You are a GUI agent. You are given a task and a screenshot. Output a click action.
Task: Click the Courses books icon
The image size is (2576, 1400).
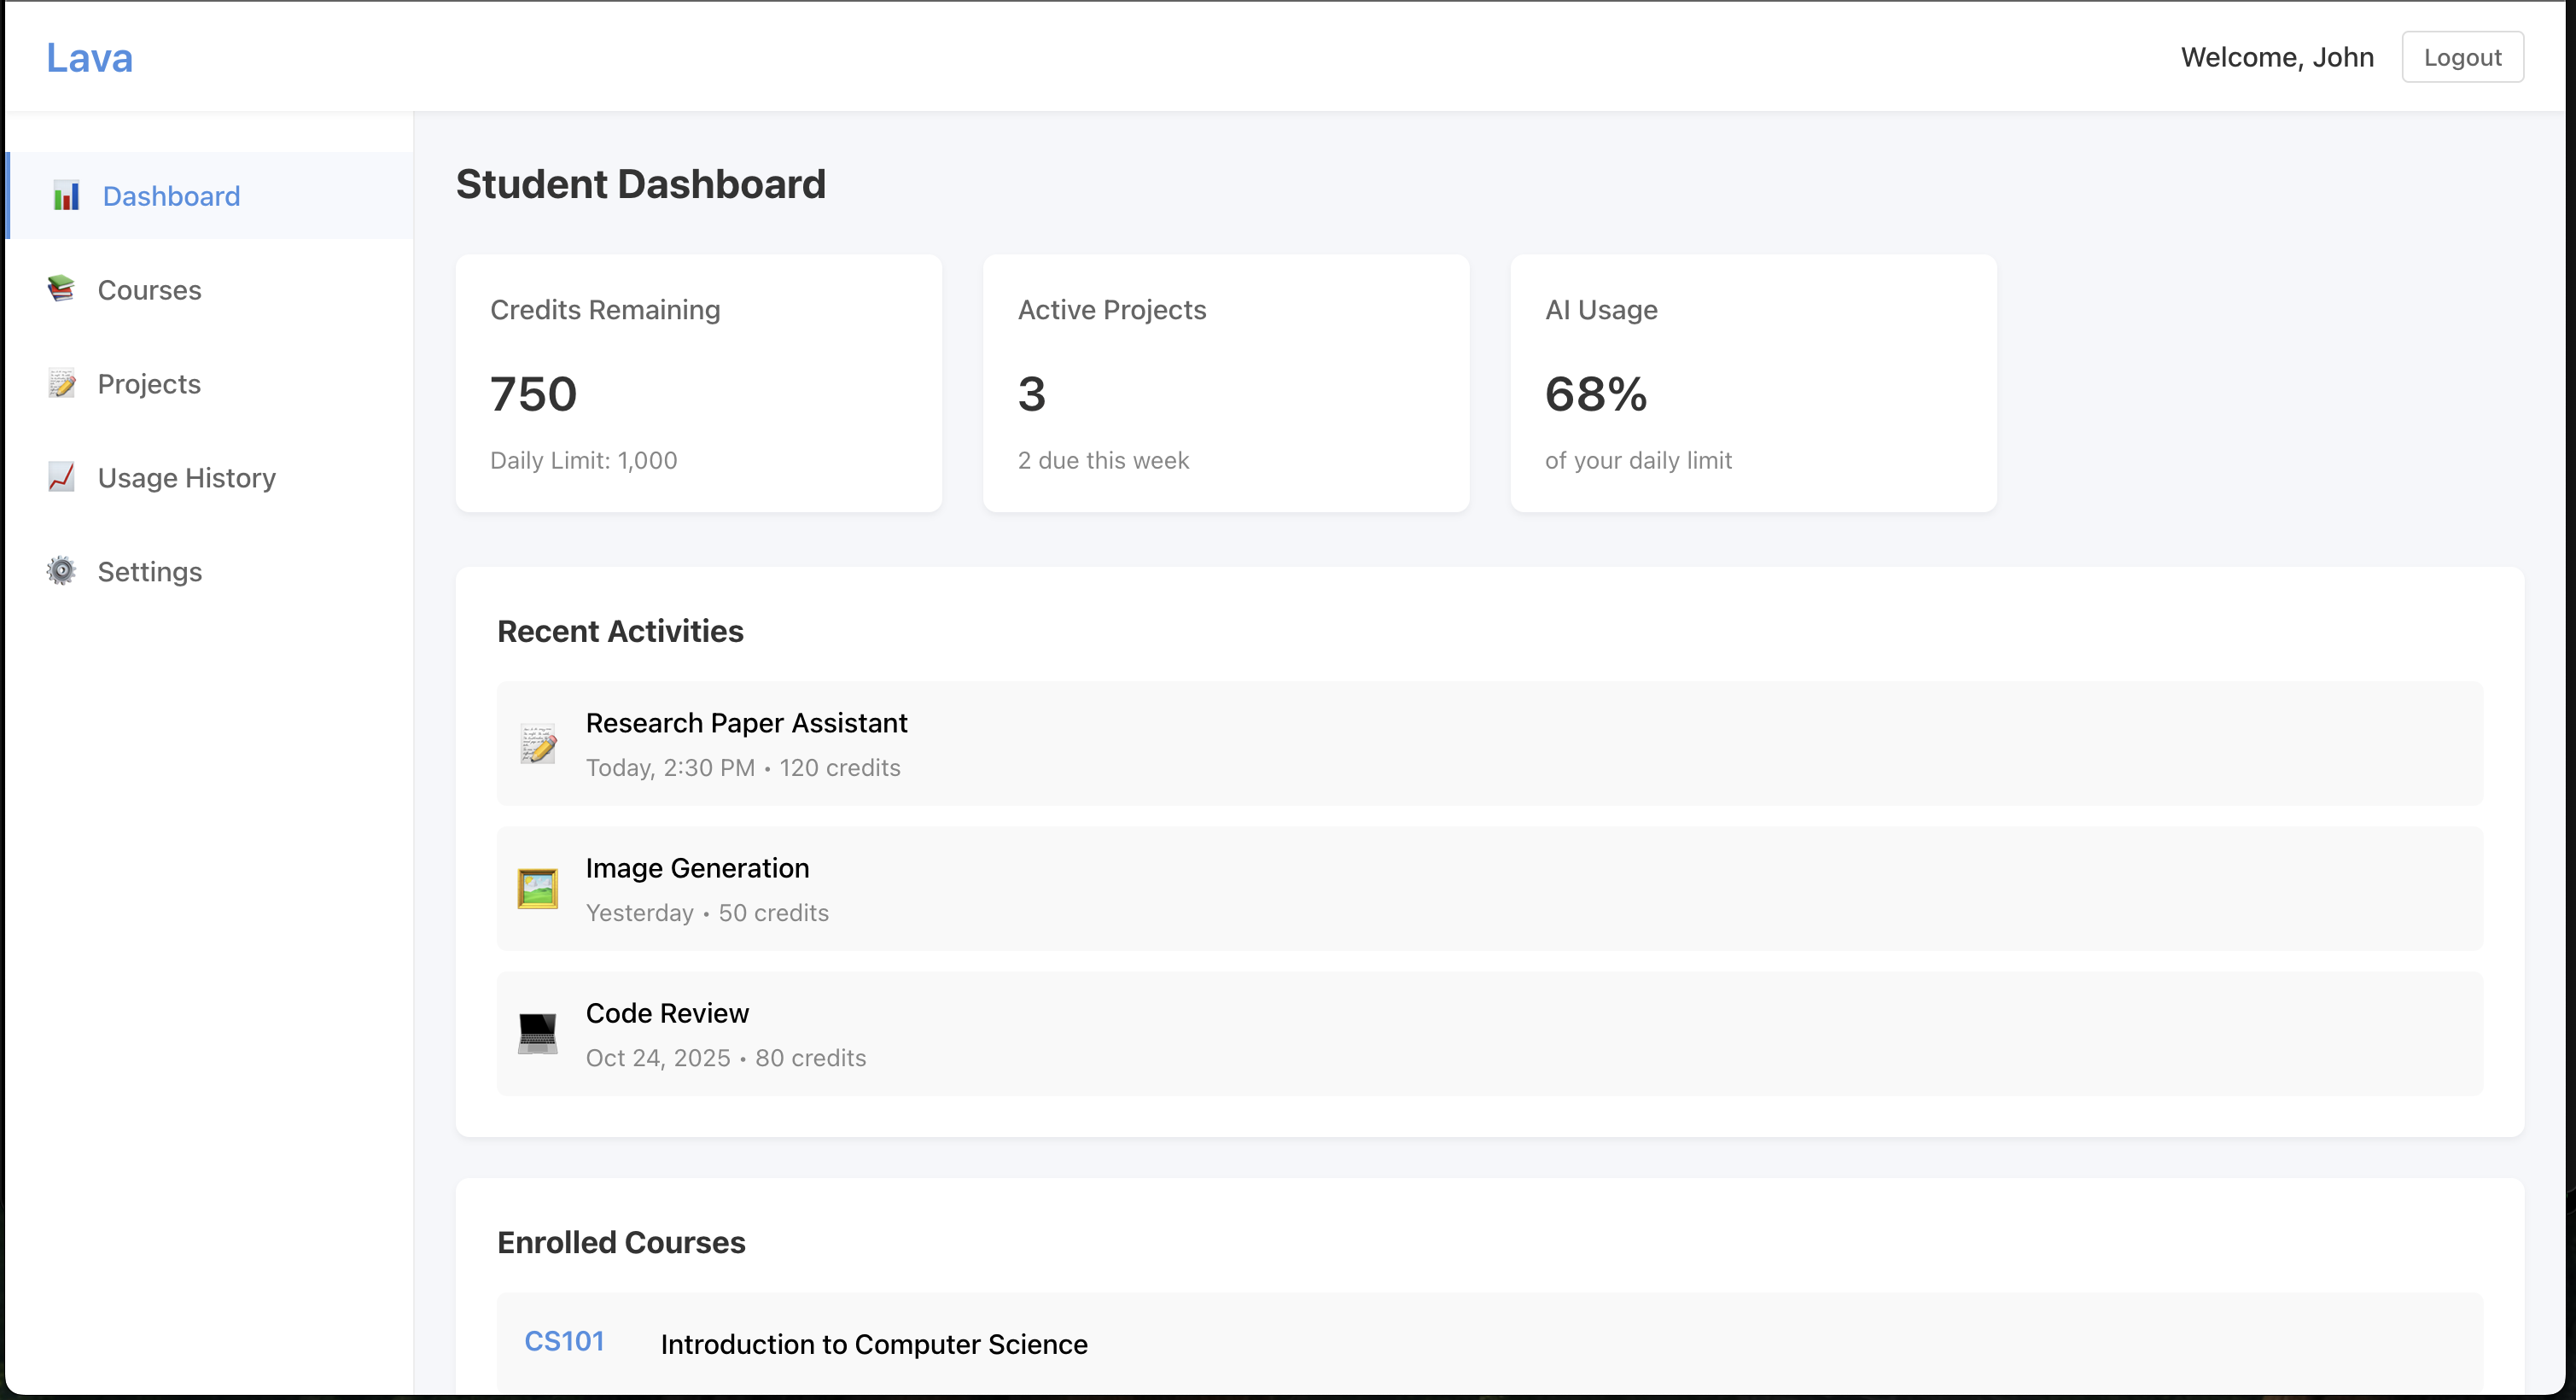[x=61, y=289]
